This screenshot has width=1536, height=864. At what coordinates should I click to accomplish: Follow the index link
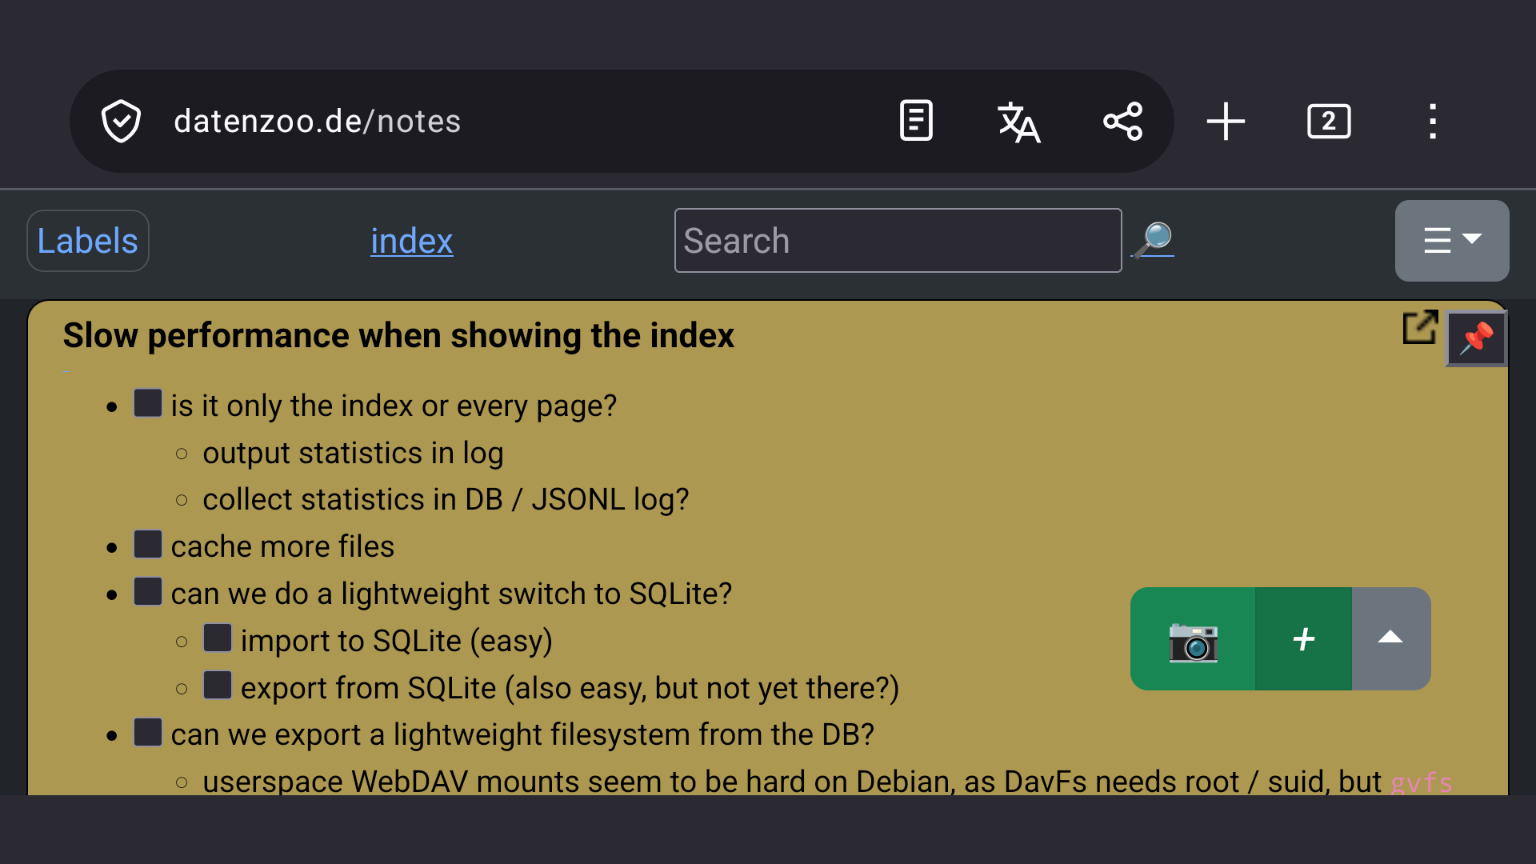pos(411,240)
